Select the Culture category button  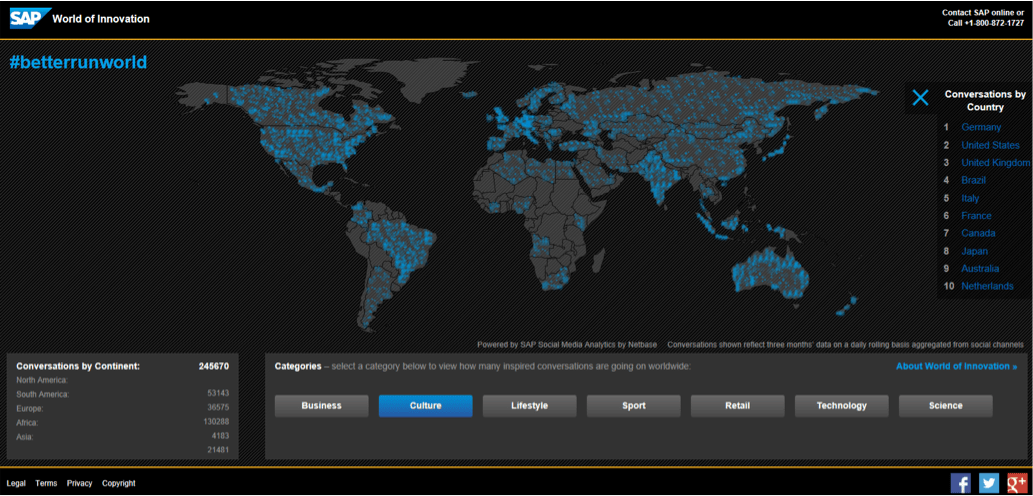[426, 406]
